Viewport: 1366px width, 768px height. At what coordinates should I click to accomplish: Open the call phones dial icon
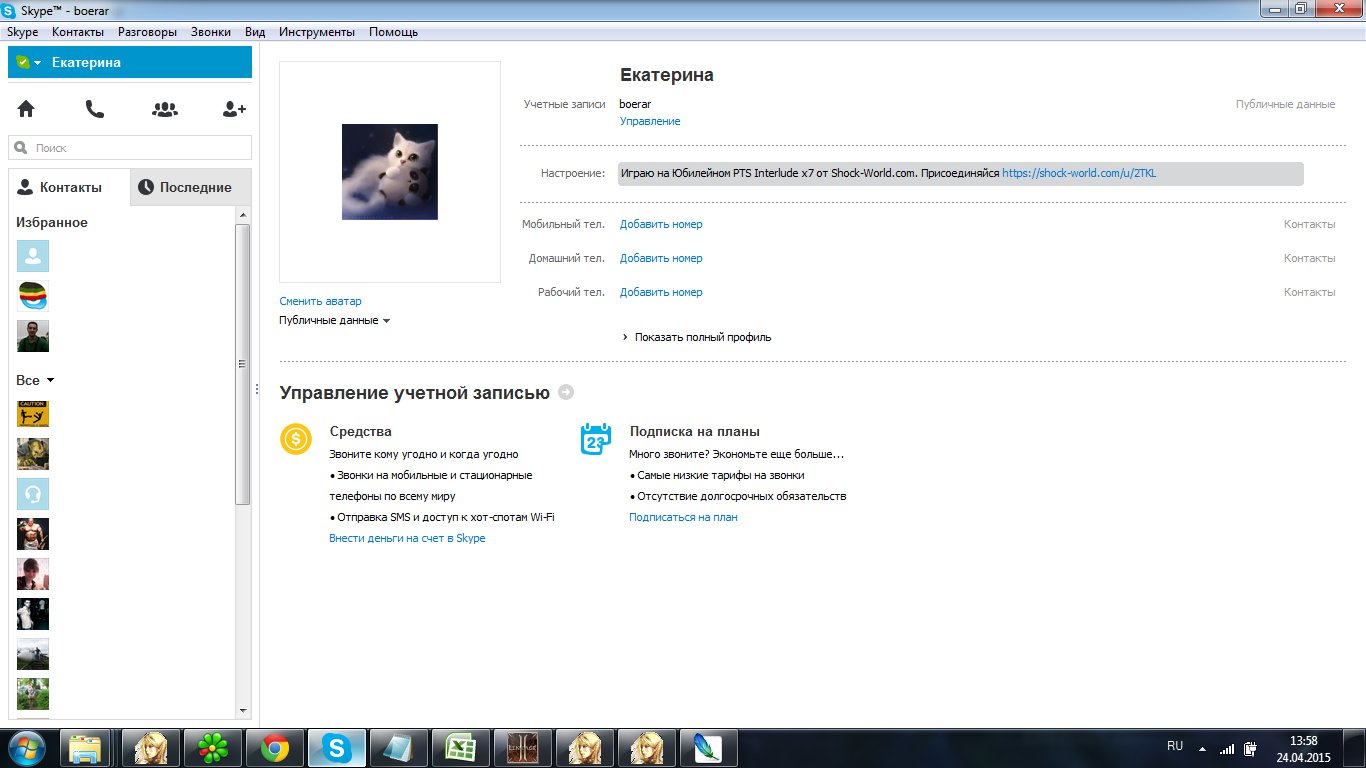pos(95,109)
